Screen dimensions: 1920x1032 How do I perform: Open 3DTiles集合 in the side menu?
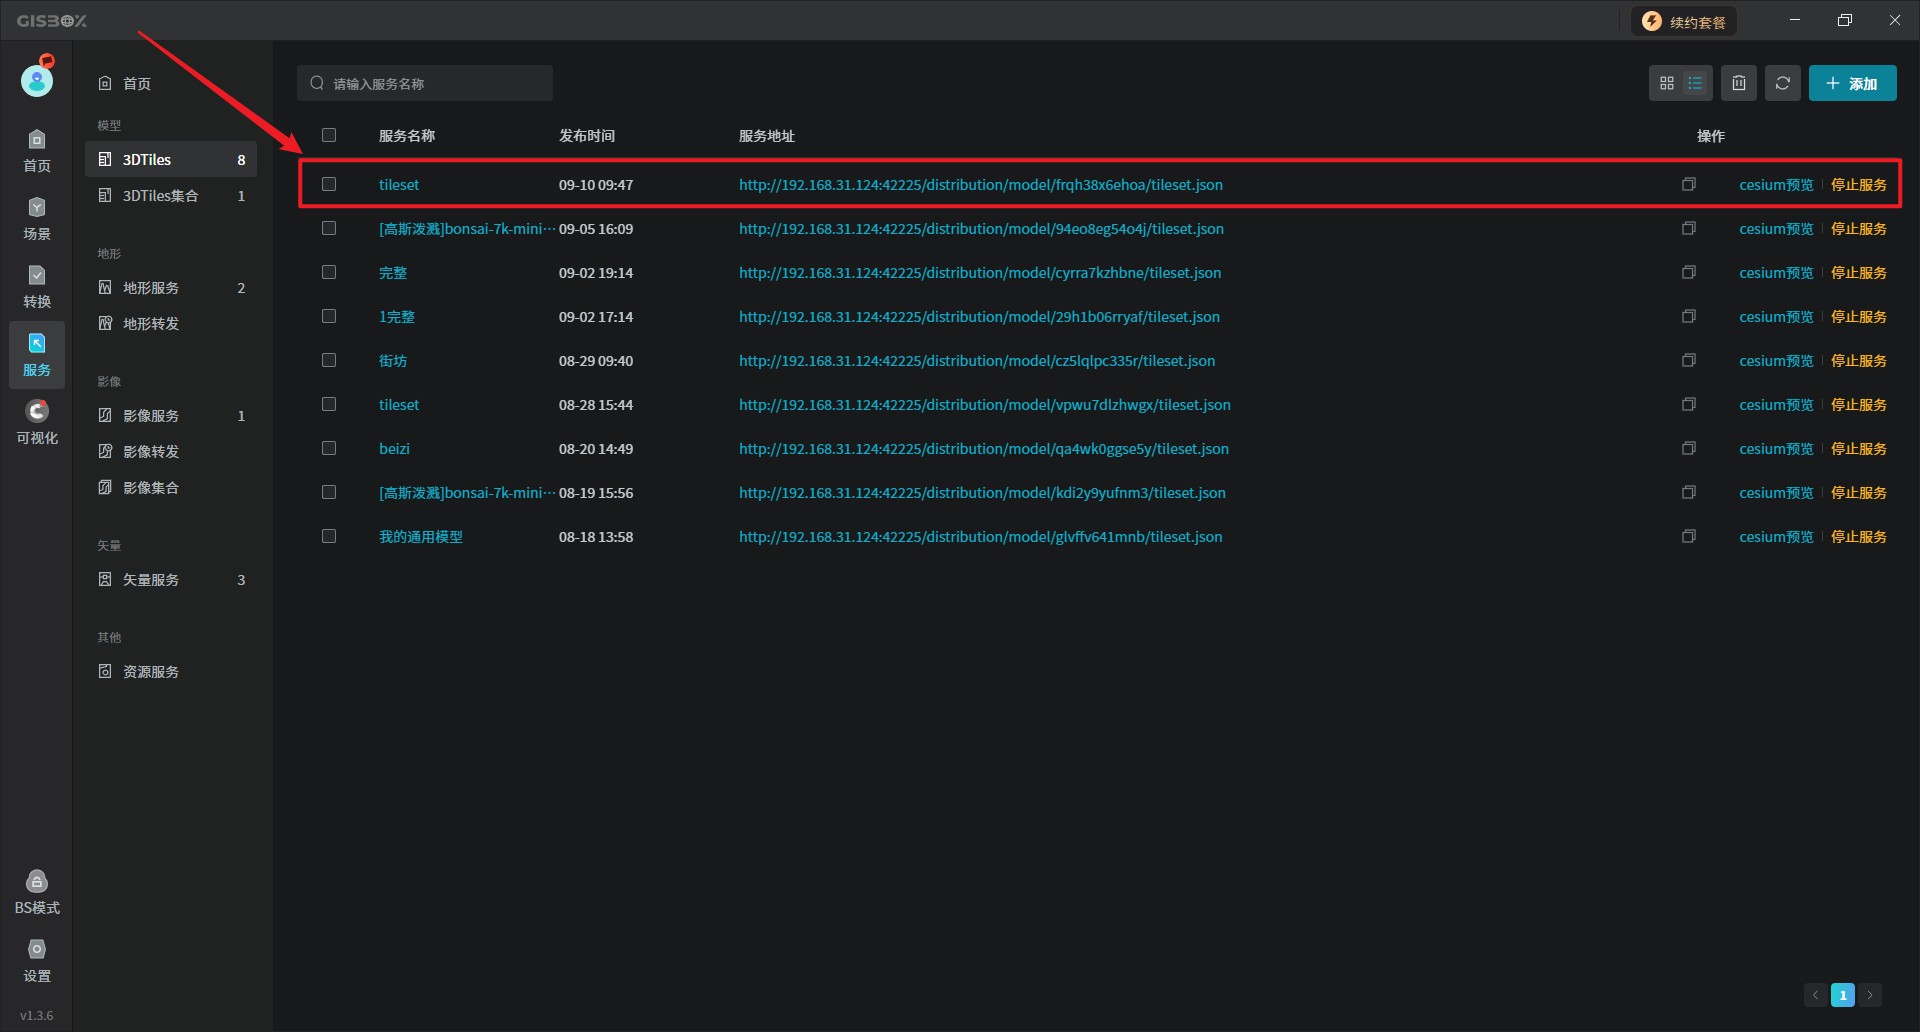pyautogui.click(x=160, y=196)
